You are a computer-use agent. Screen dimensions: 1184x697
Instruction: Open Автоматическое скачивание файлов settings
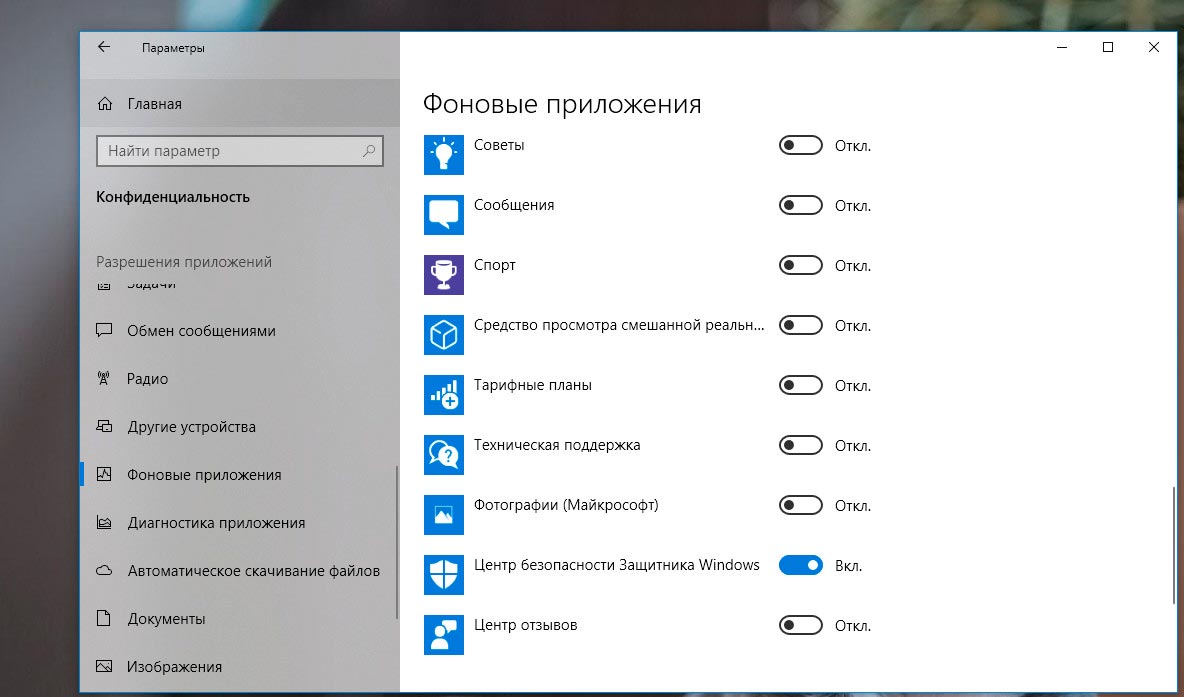pyautogui.click(x=253, y=571)
